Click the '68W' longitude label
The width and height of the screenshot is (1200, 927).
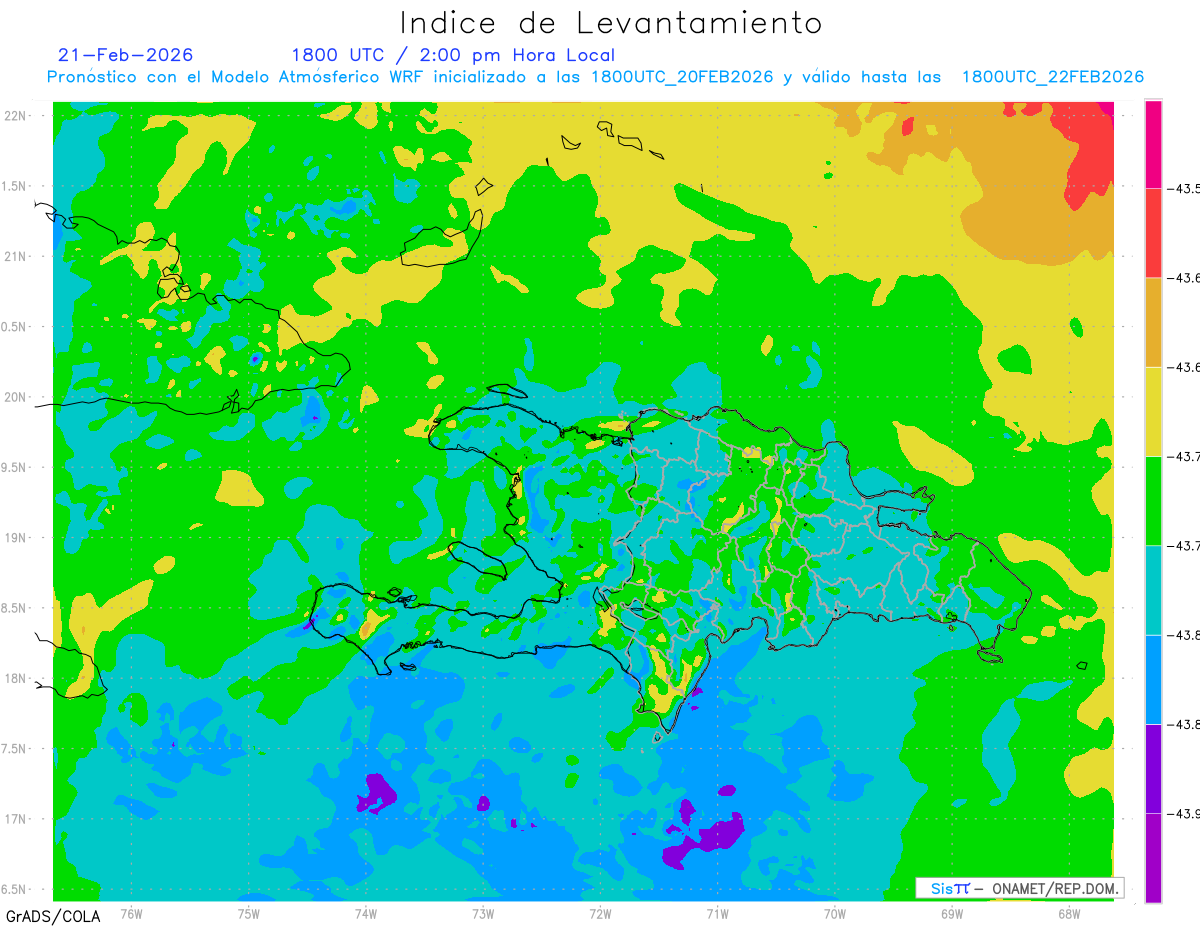pos(1069,913)
